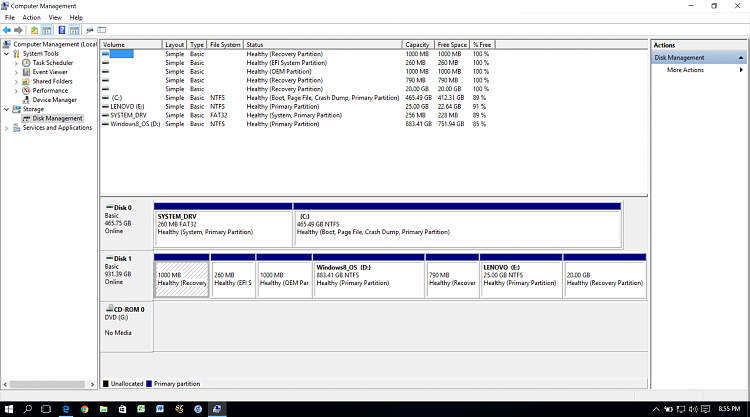Expand the Services and Applications node

(x=7, y=128)
